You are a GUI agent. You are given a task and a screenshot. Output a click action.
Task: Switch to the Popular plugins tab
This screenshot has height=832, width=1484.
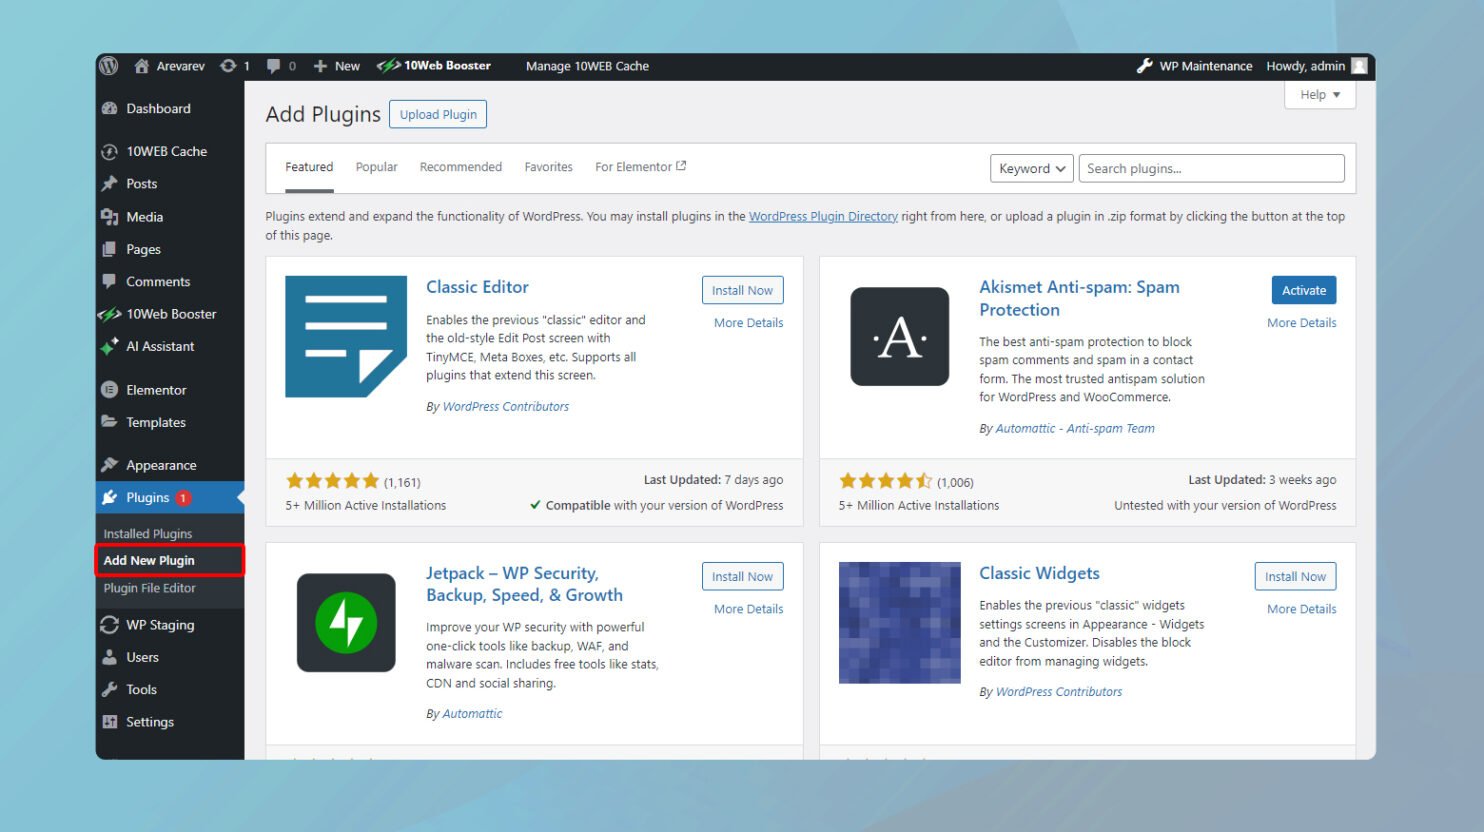tap(376, 166)
